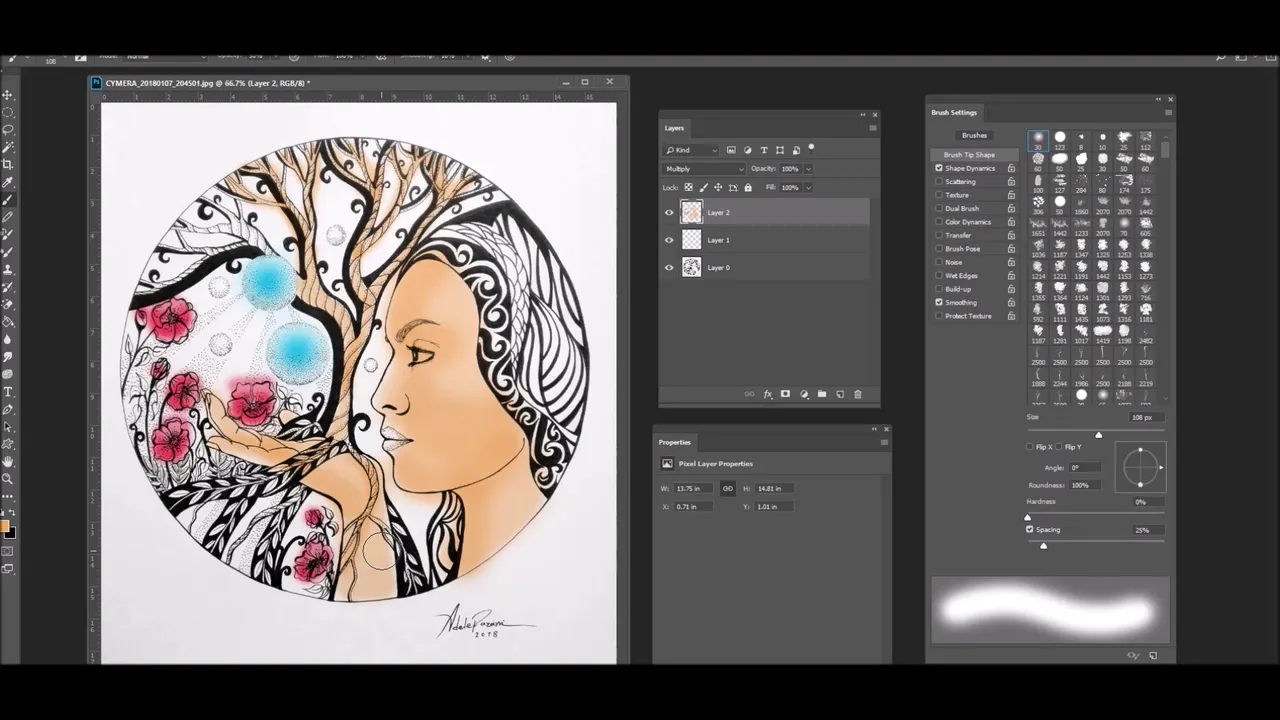Select the Move tool
This screenshot has height=720, width=1280.
[8, 95]
